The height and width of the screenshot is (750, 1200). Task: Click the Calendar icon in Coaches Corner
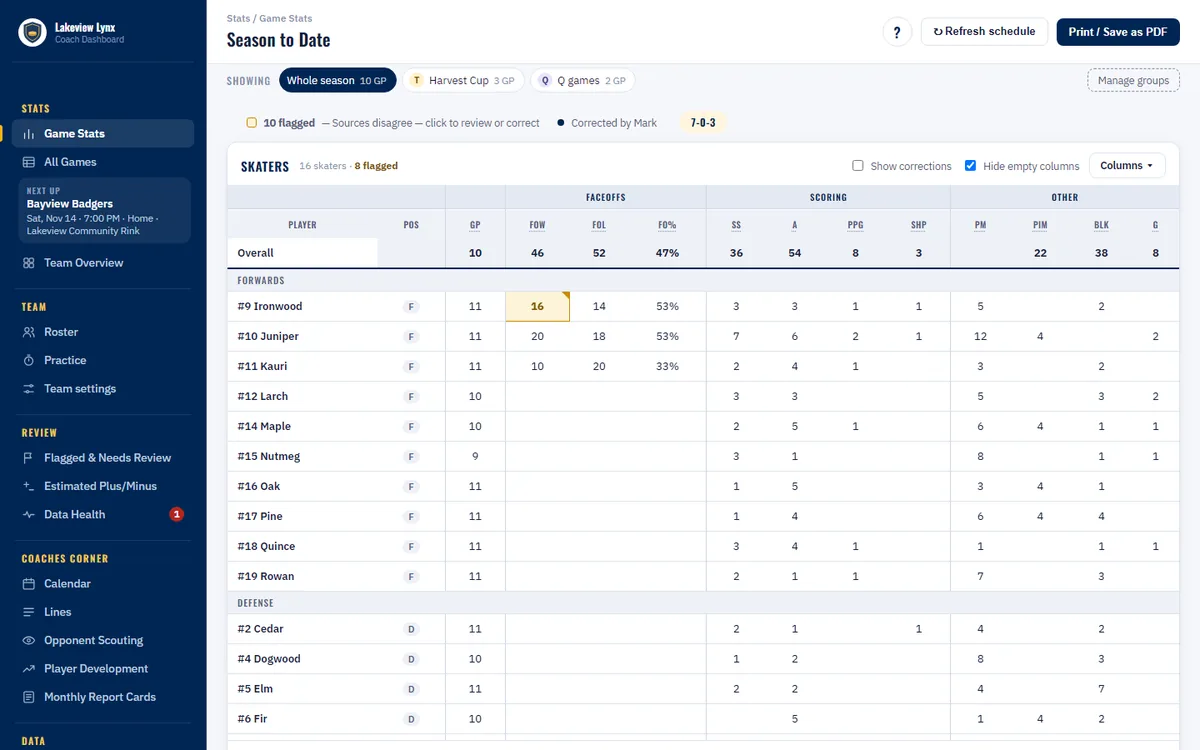(x=29, y=584)
